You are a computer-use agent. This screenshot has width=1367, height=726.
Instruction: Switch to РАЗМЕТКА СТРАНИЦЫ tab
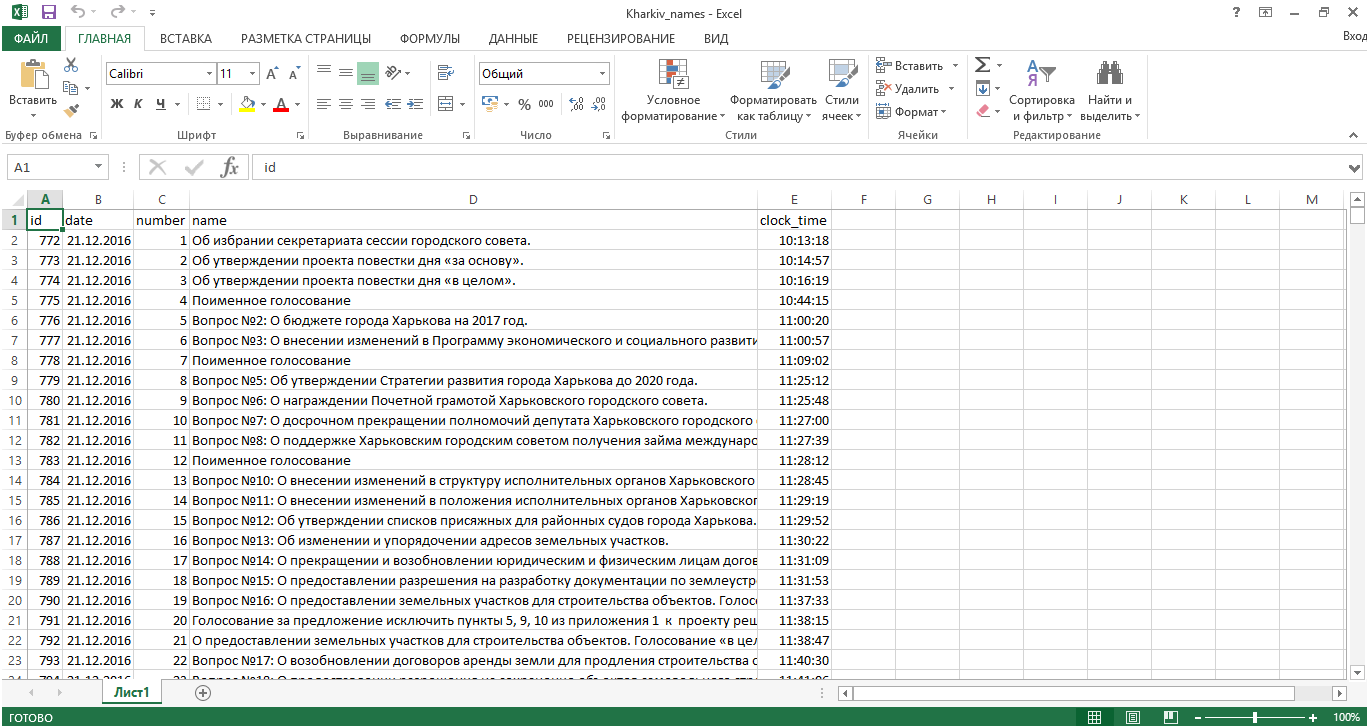tap(306, 39)
